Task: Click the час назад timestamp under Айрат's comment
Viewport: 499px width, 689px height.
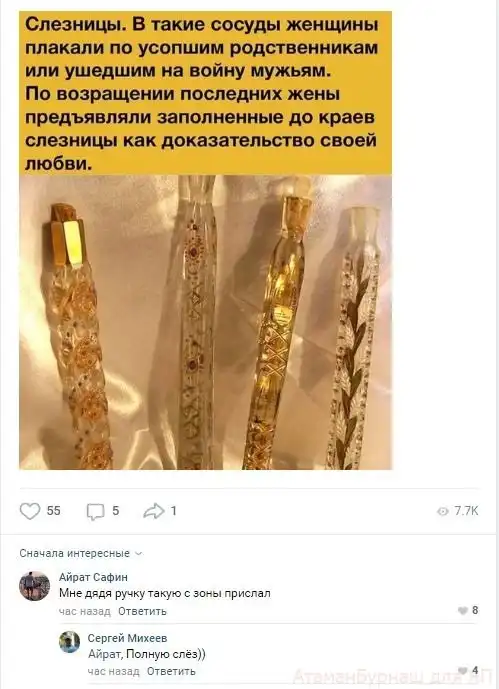Action: (x=85, y=611)
